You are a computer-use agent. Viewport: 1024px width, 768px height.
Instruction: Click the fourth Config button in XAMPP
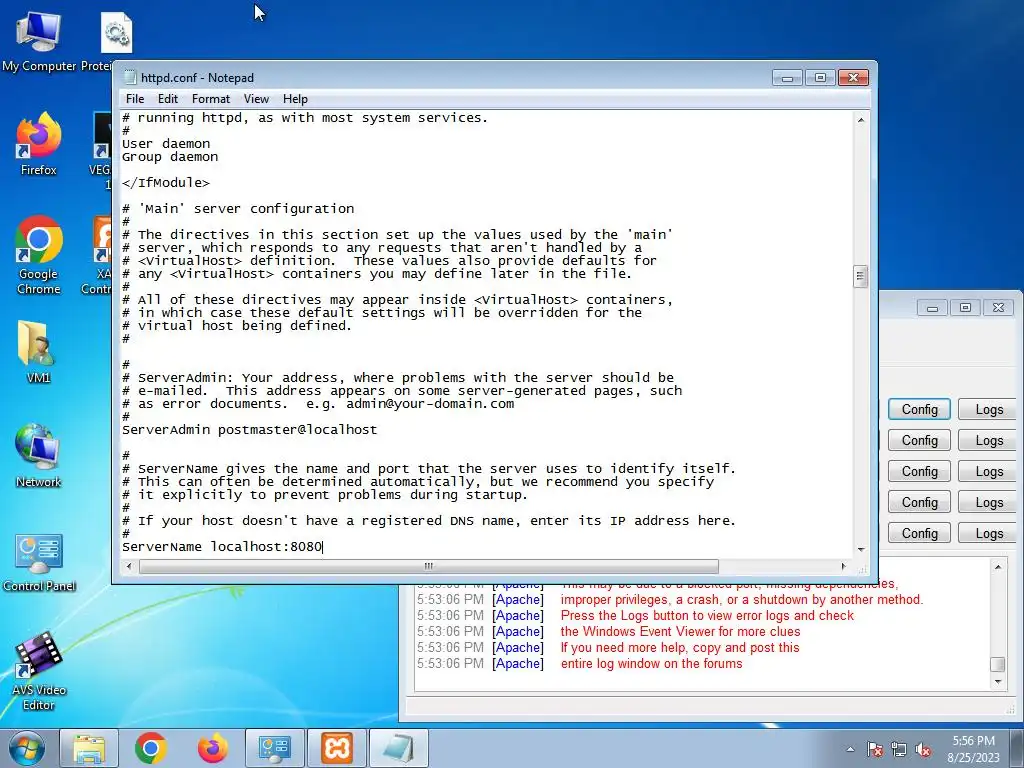pyautogui.click(x=920, y=502)
